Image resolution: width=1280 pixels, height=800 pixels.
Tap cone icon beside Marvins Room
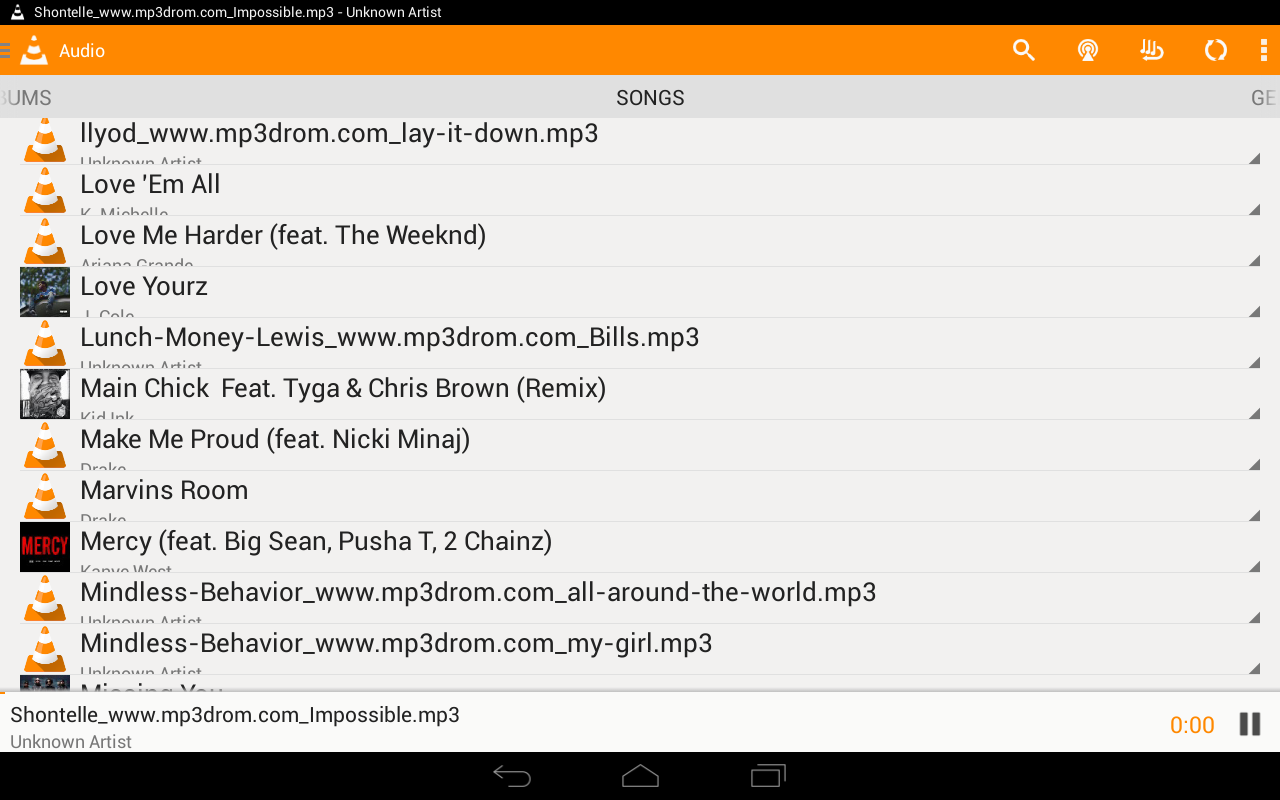[45, 496]
